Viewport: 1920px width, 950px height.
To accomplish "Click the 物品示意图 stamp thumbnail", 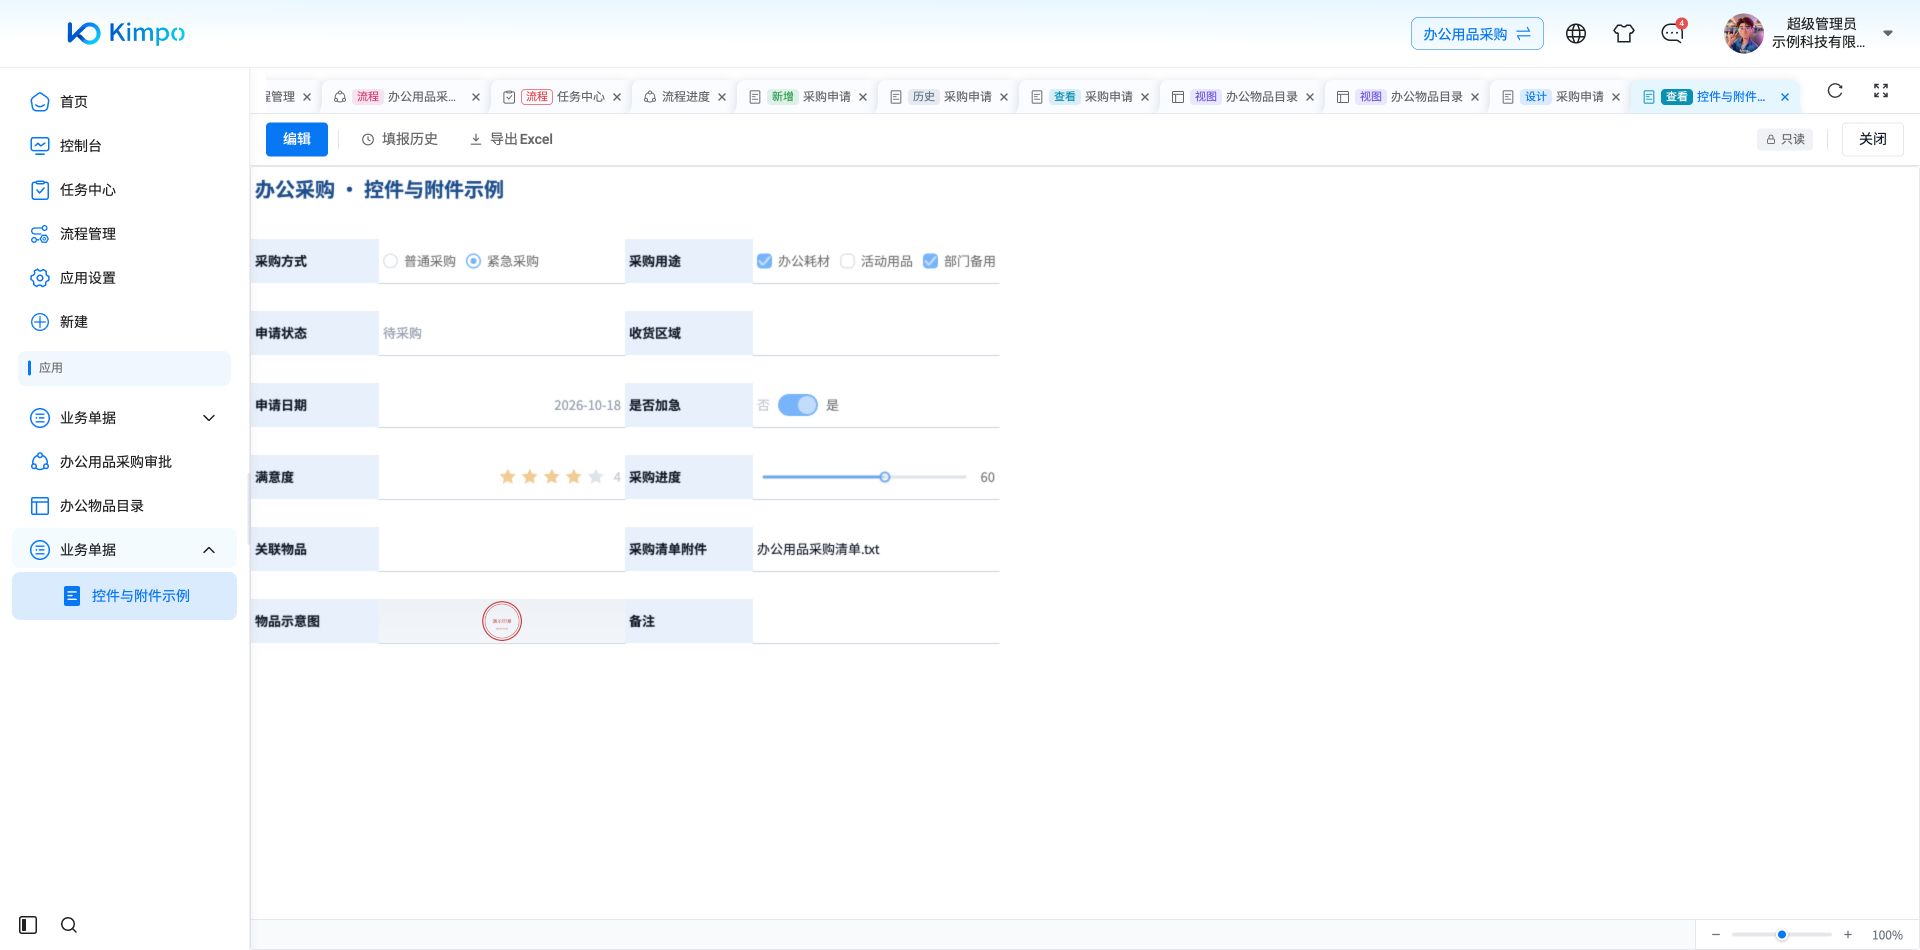I will point(502,621).
